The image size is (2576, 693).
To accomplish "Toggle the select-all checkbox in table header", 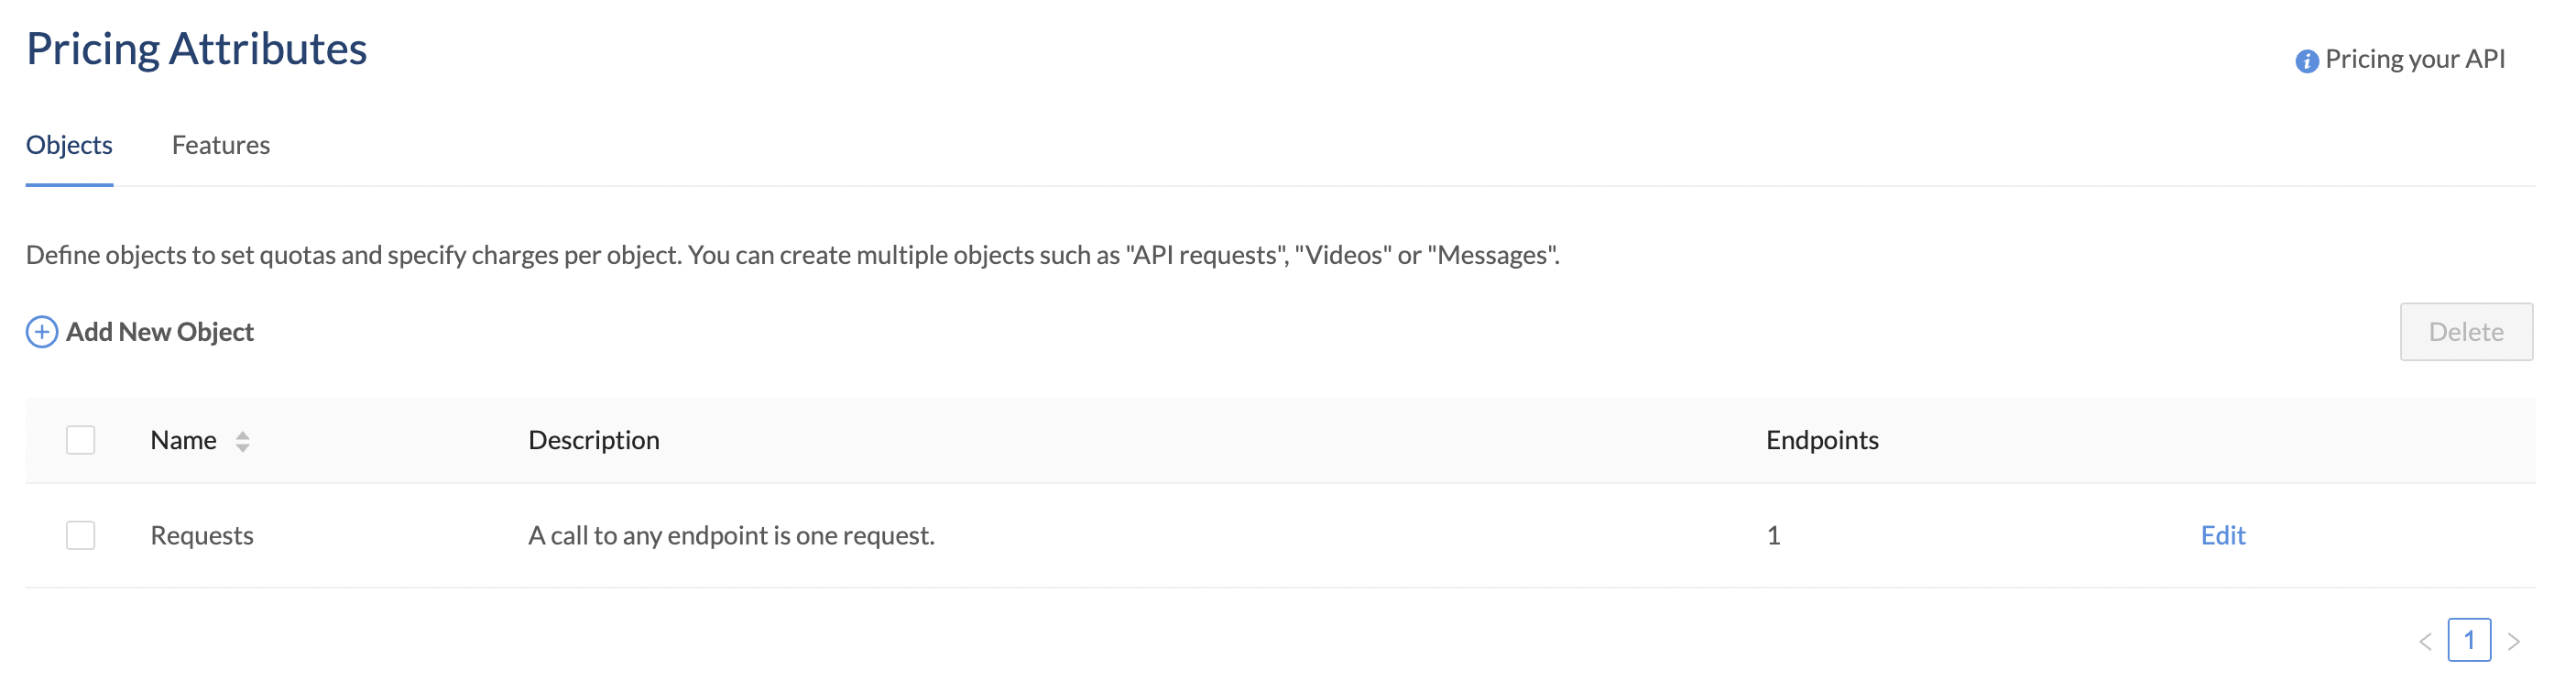I will pyautogui.click(x=80, y=440).
